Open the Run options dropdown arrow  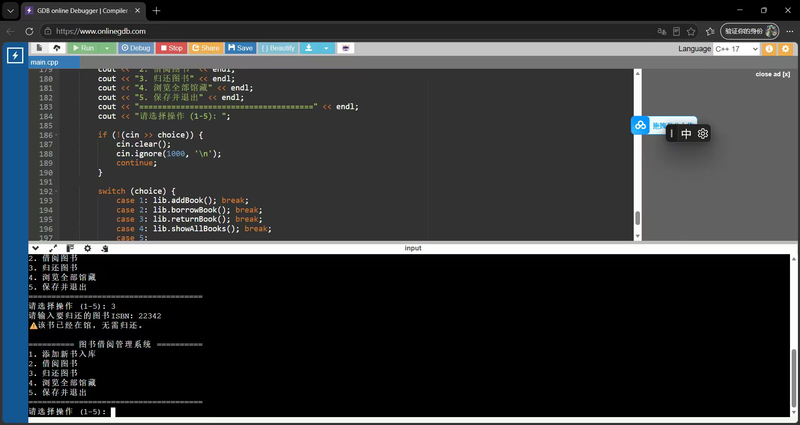[107, 48]
